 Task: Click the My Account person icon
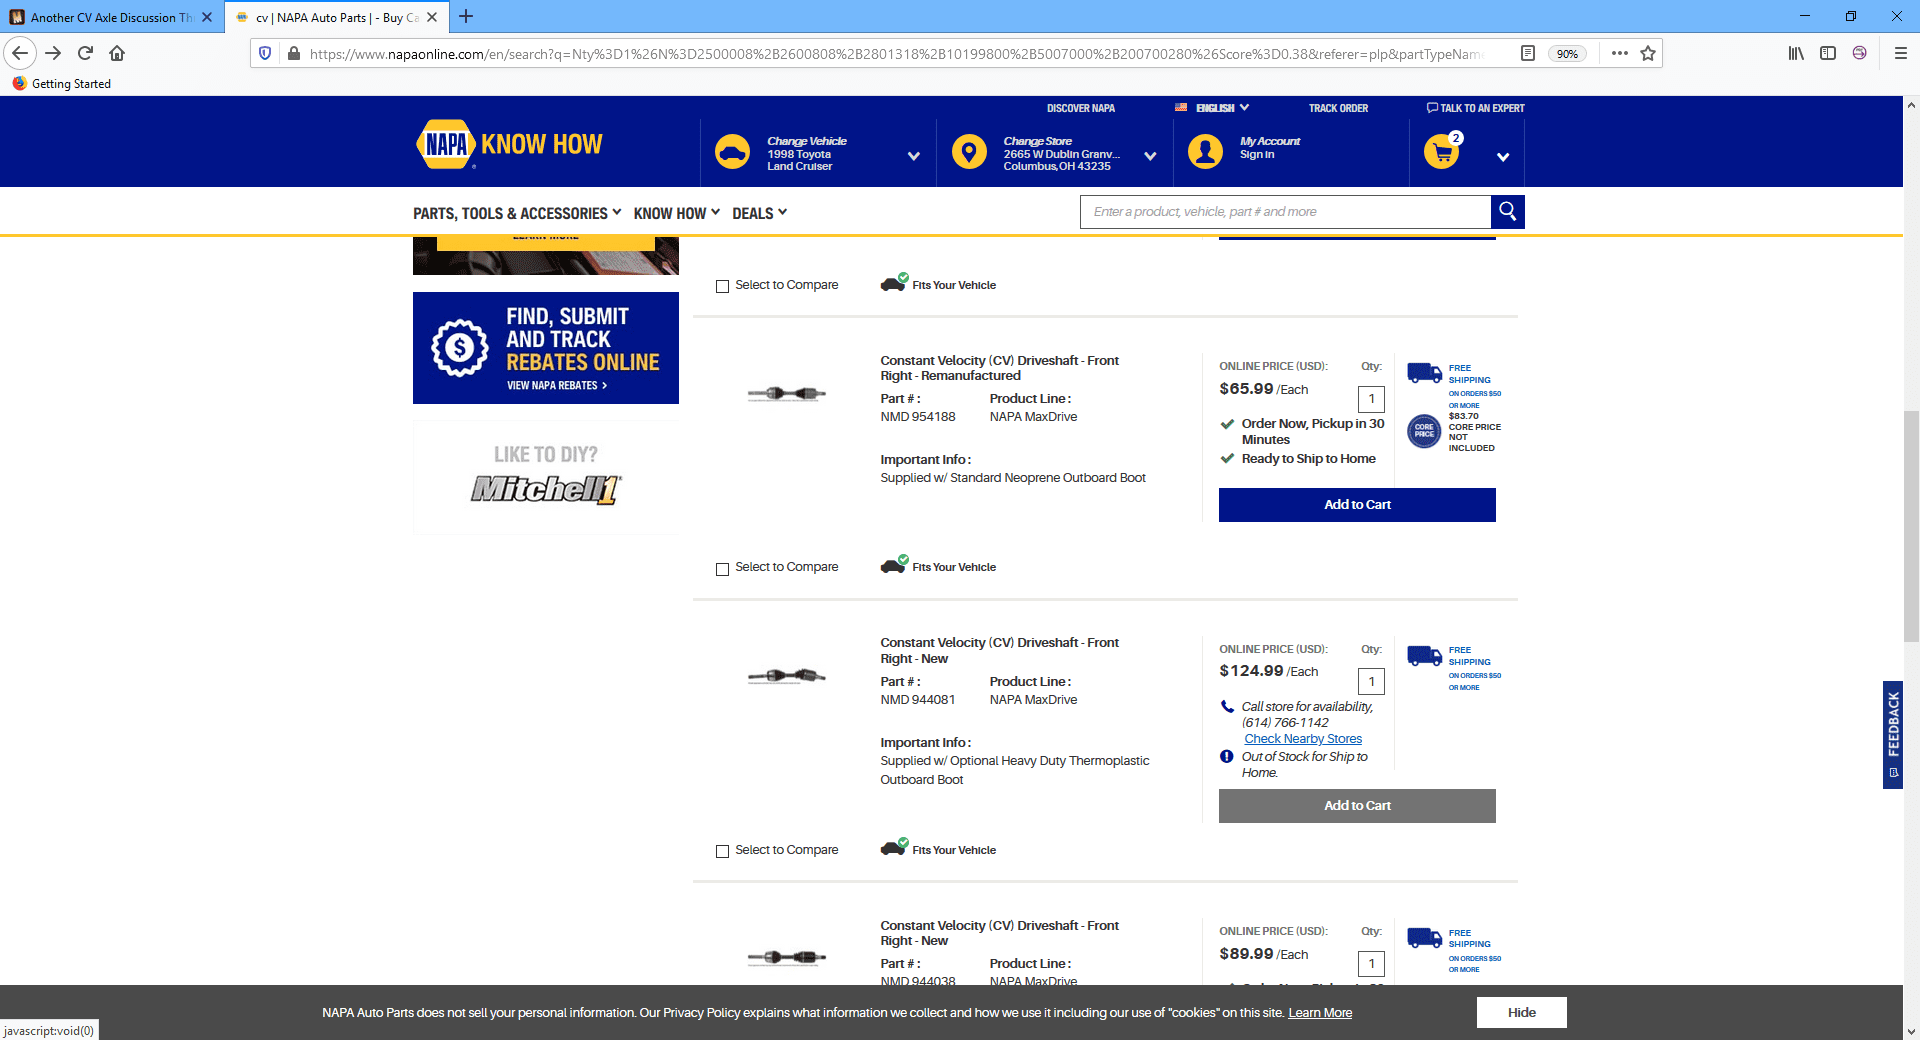[x=1205, y=152]
